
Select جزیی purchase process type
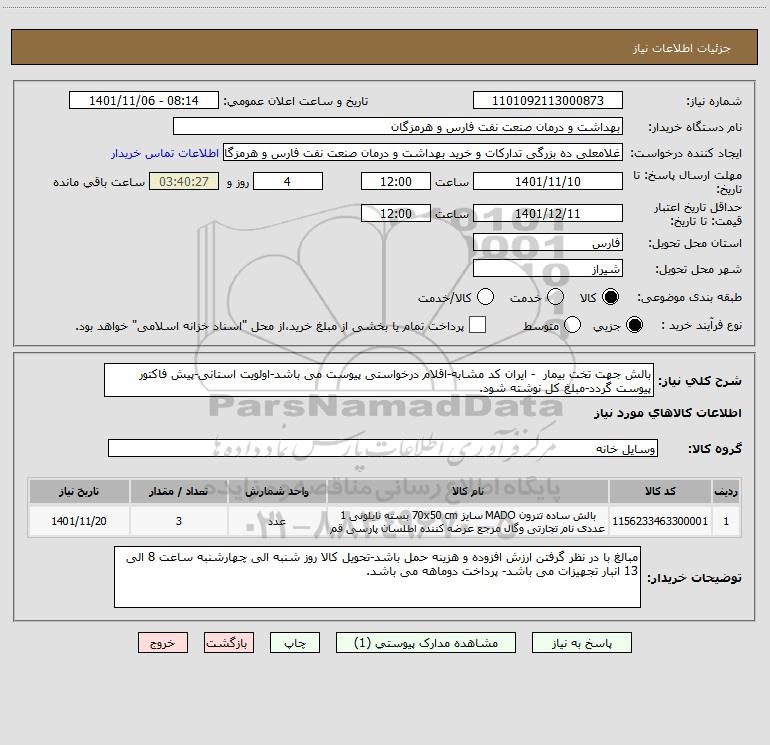tap(634, 325)
